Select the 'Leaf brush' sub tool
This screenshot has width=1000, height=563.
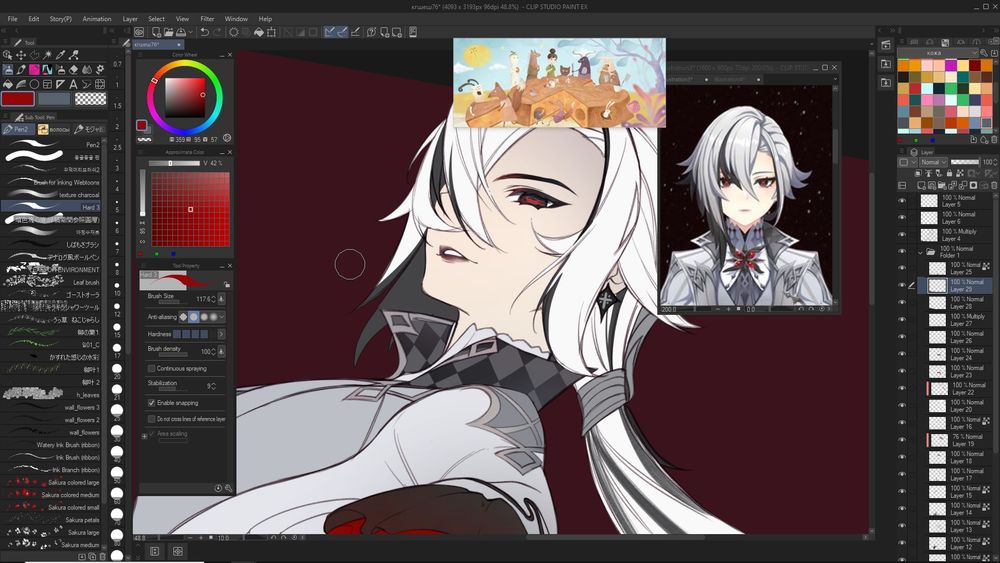pos(51,282)
